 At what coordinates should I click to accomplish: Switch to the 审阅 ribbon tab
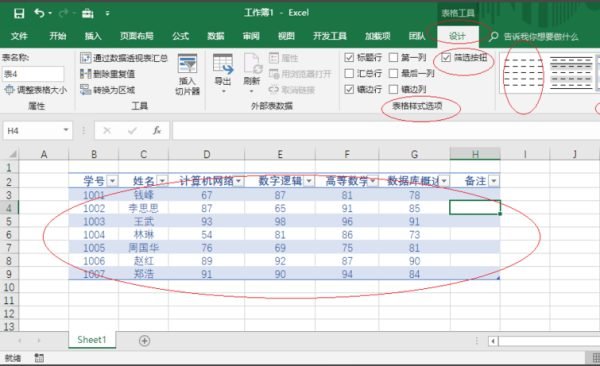click(x=251, y=36)
